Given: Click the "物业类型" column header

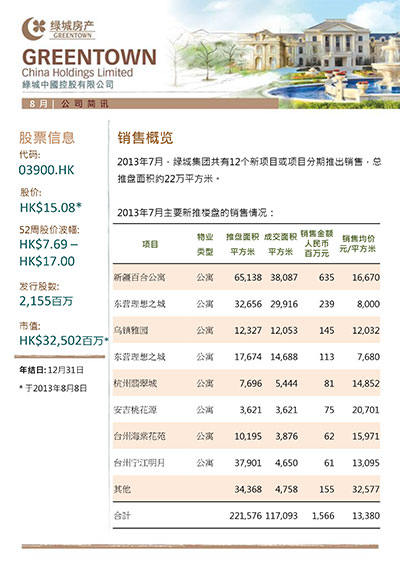Looking at the screenshot, I should (205, 244).
